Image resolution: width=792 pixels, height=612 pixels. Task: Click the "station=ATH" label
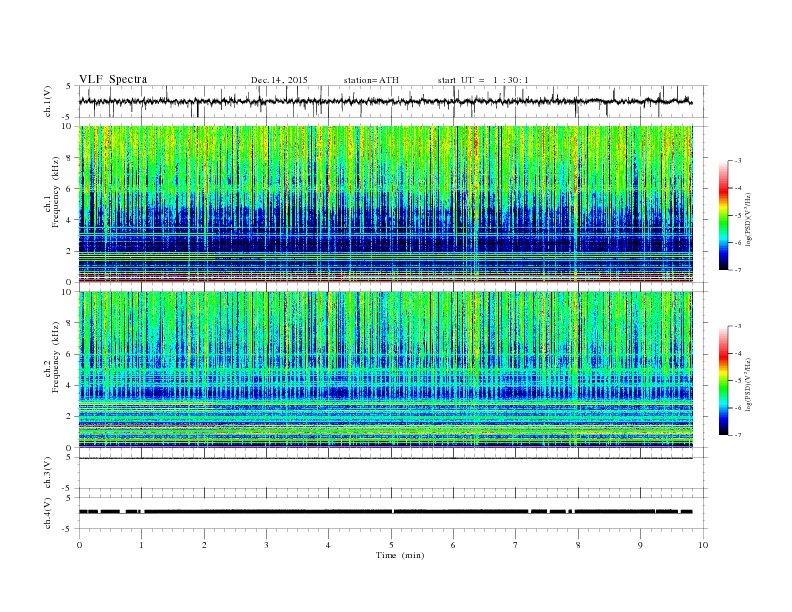click(x=371, y=80)
